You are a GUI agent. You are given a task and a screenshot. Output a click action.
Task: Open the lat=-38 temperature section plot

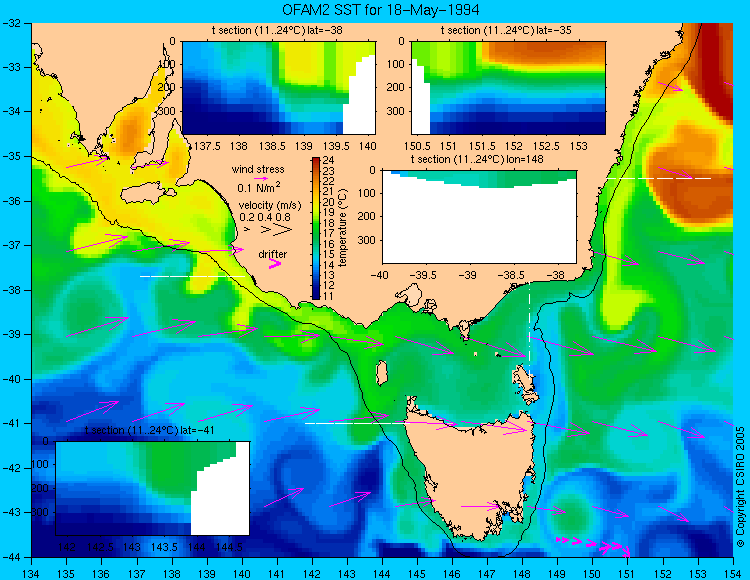click(x=279, y=88)
